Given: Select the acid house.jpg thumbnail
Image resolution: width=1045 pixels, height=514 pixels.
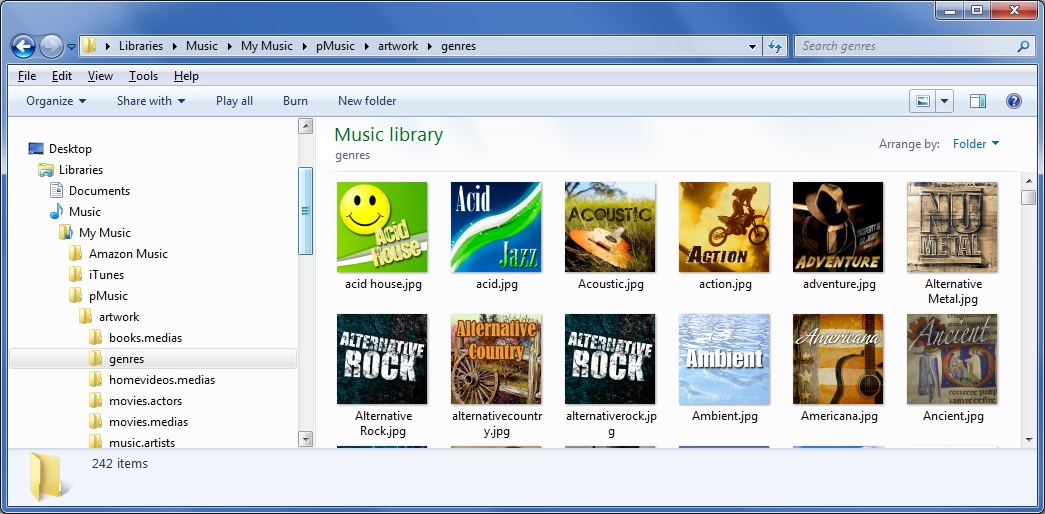Looking at the screenshot, I should click(x=383, y=227).
